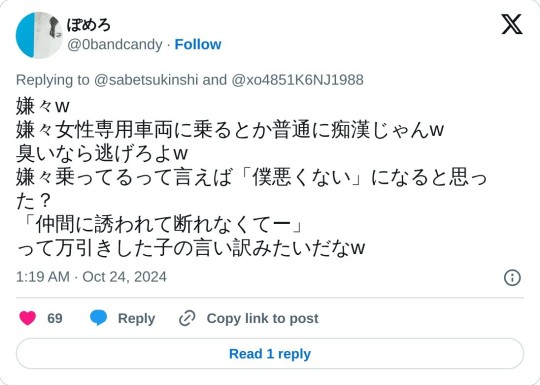540x385 pixels.
Task: Click the last tweet line about 万引き
Action: (190, 248)
